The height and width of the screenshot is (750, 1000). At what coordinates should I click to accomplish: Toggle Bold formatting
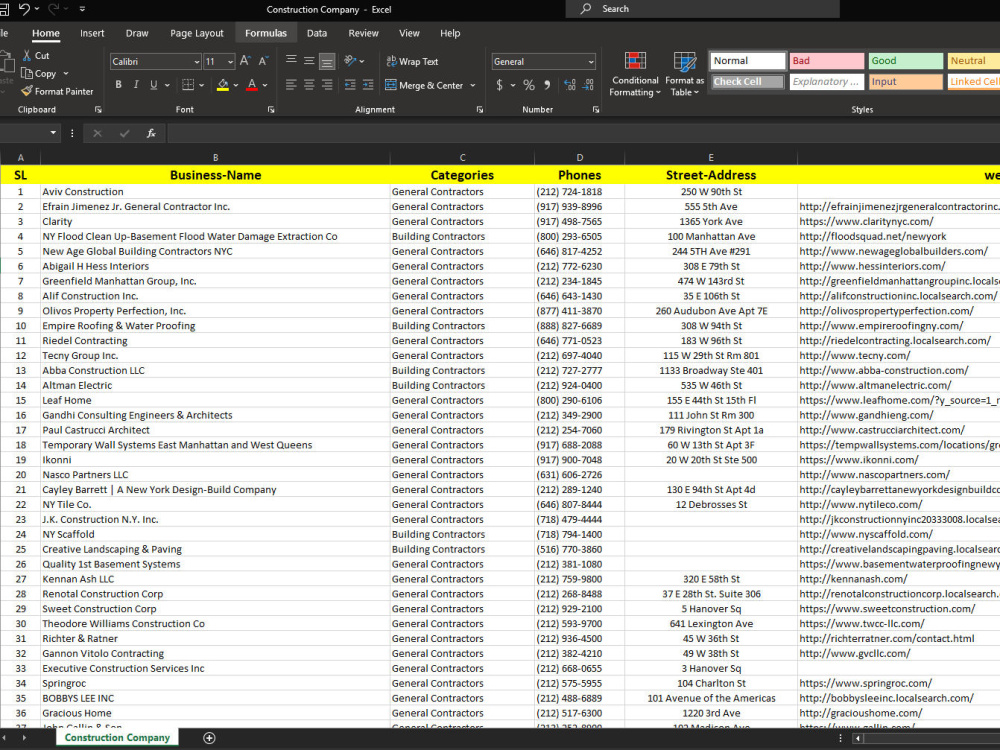[118, 84]
